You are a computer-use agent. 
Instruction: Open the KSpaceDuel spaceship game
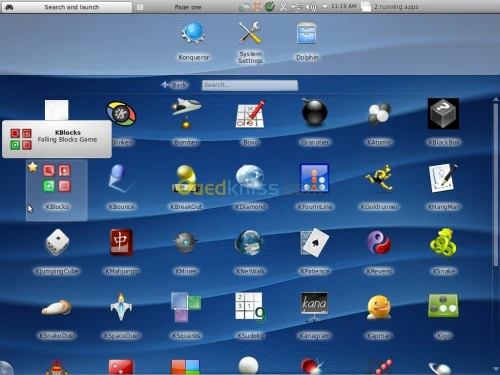(x=122, y=316)
